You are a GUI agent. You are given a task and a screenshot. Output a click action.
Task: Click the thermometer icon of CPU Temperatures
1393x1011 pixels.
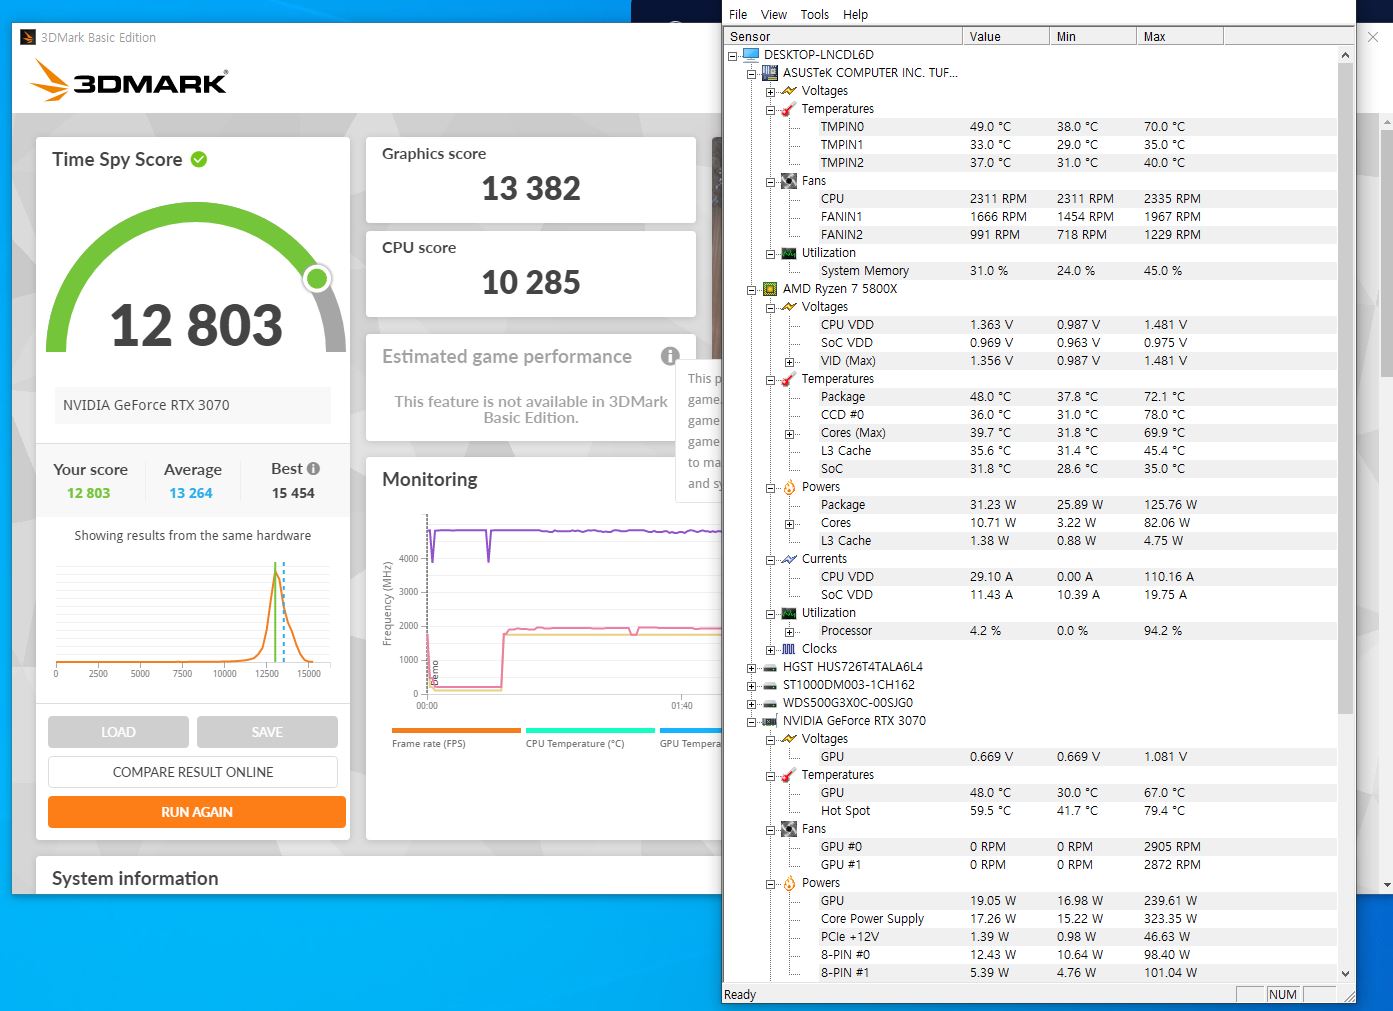coord(789,379)
